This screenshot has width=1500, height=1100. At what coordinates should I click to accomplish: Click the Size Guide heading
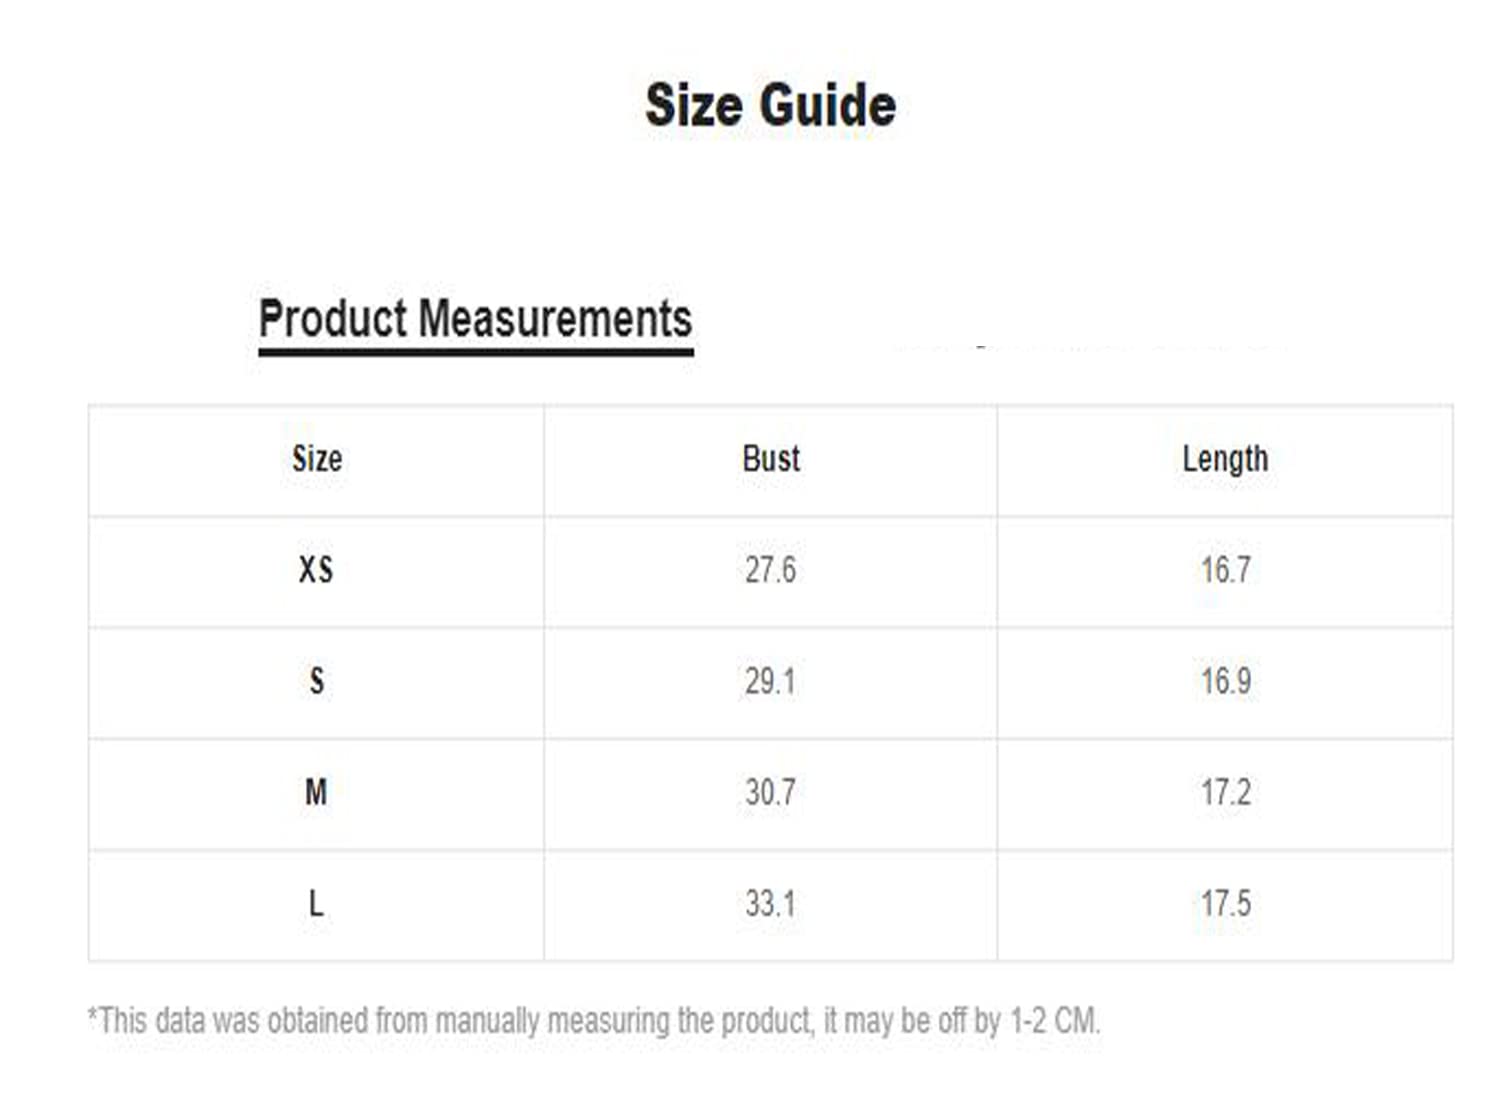pos(770,105)
